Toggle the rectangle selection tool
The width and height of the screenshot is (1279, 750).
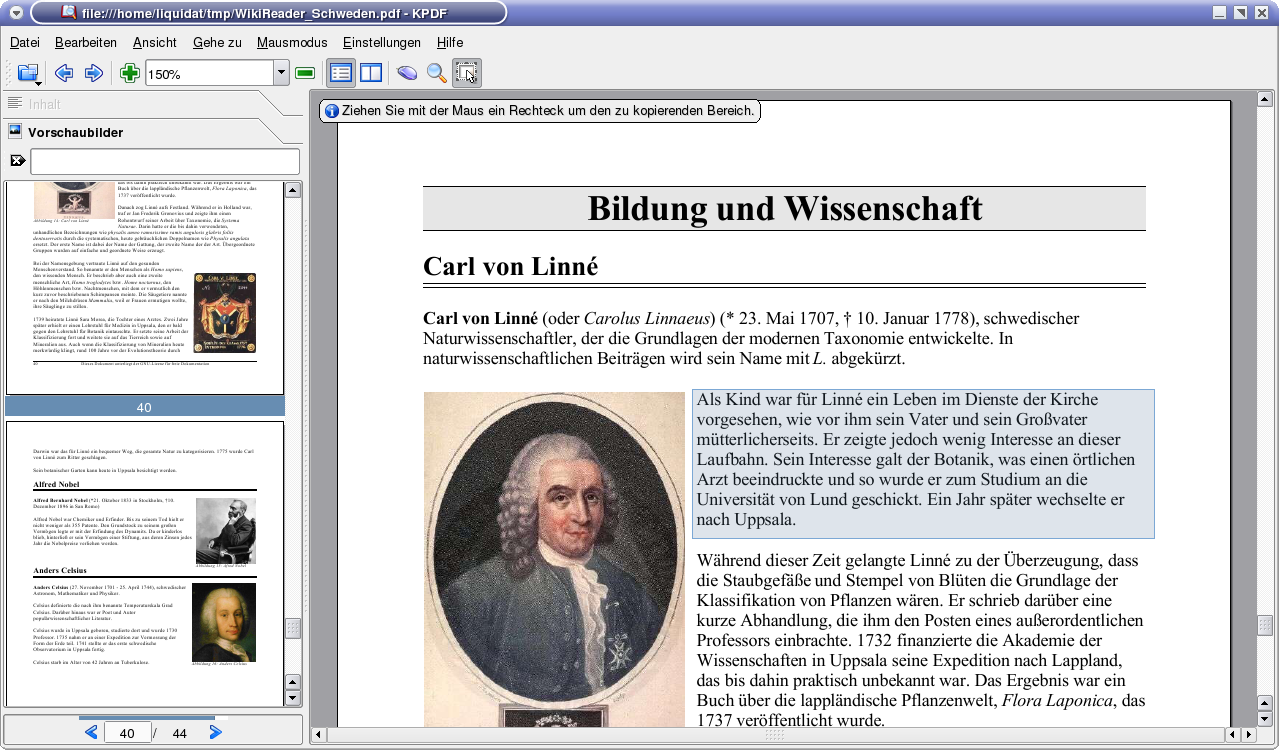click(467, 73)
